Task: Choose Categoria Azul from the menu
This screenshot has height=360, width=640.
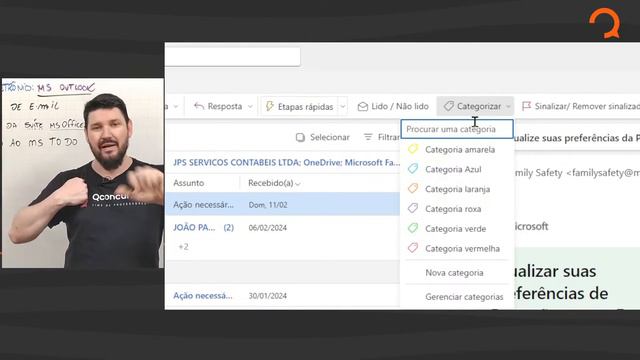Action: pos(457,169)
